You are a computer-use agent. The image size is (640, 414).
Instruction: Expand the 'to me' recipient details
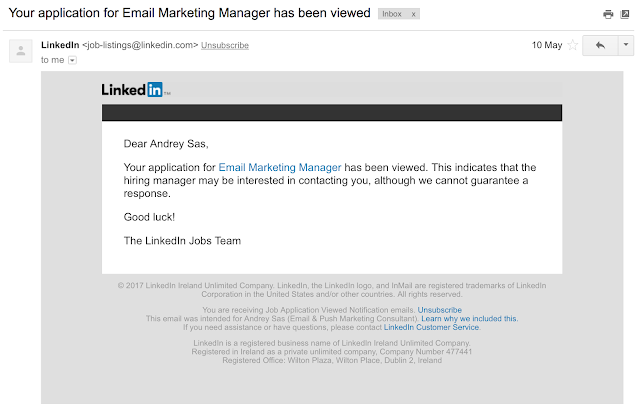click(72, 60)
